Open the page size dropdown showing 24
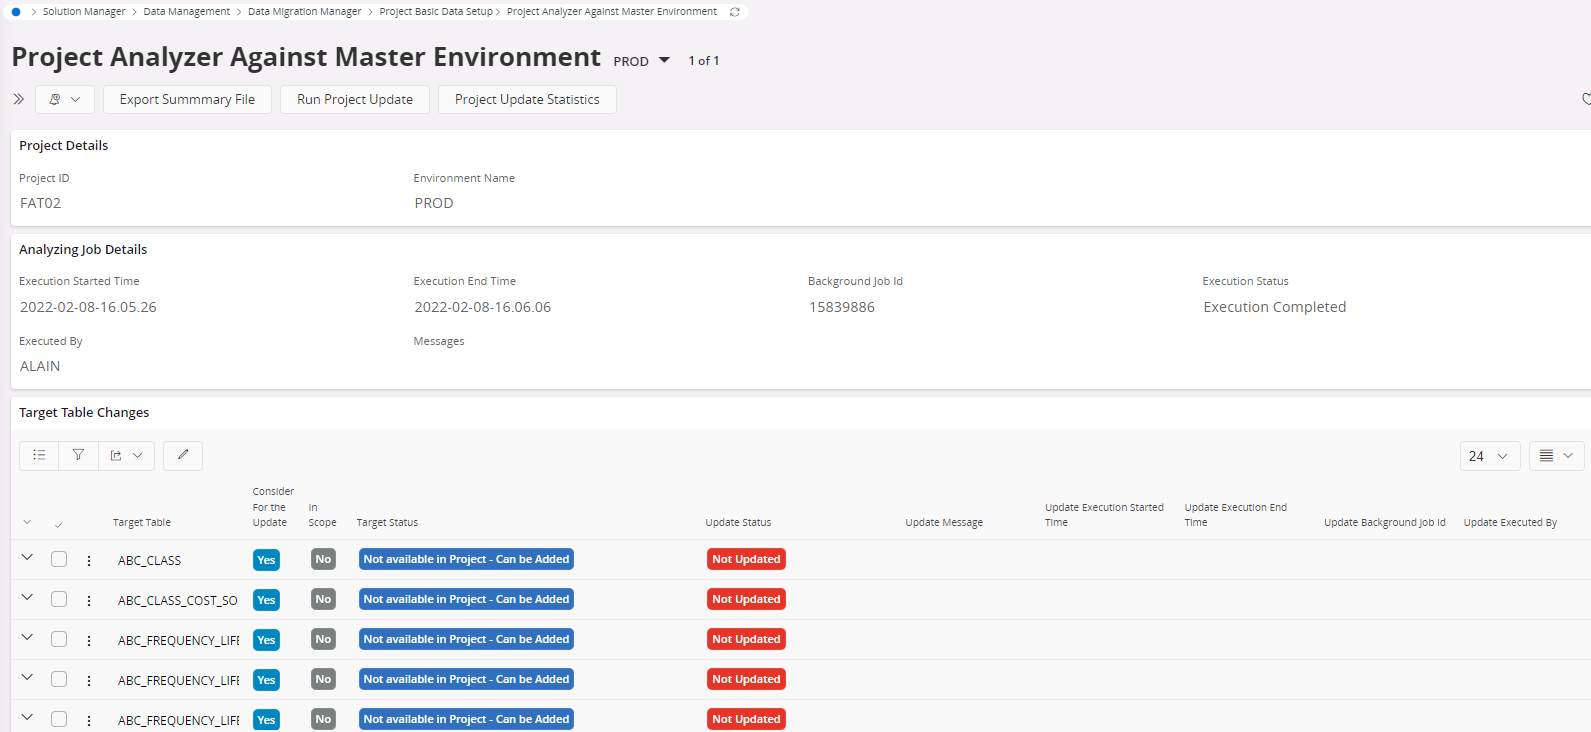Screen dimensions: 1591x732 (x=1489, y=456)
